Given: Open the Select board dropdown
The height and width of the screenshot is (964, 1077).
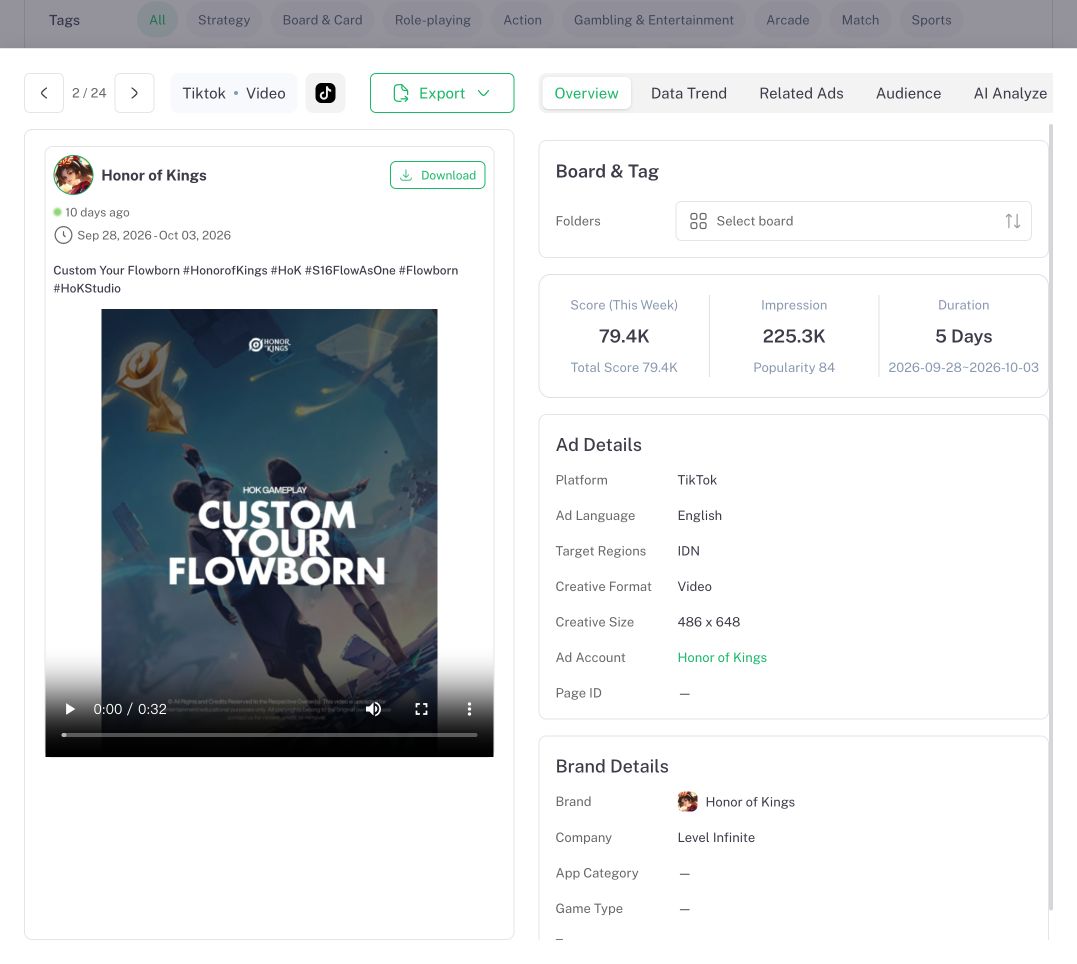Looking at the screenshot, I should coord(853,221).
